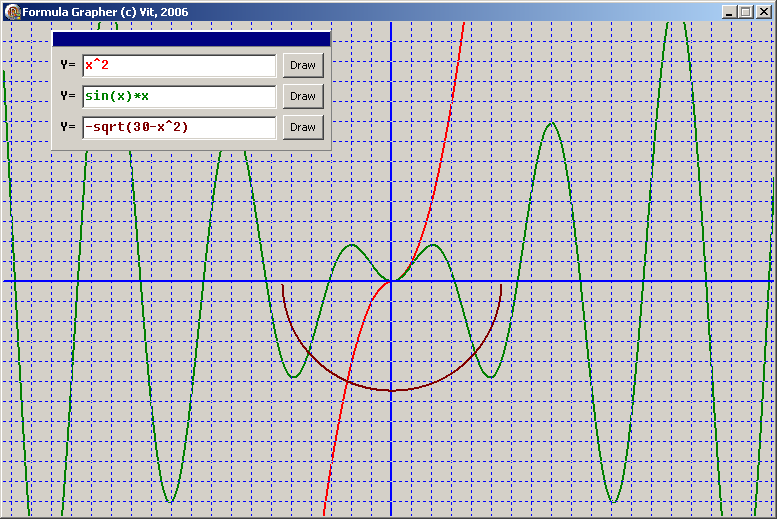
Task: Click the Y= label beside -sqrt(30-x^2)
Action: click(x=68, y=127)
